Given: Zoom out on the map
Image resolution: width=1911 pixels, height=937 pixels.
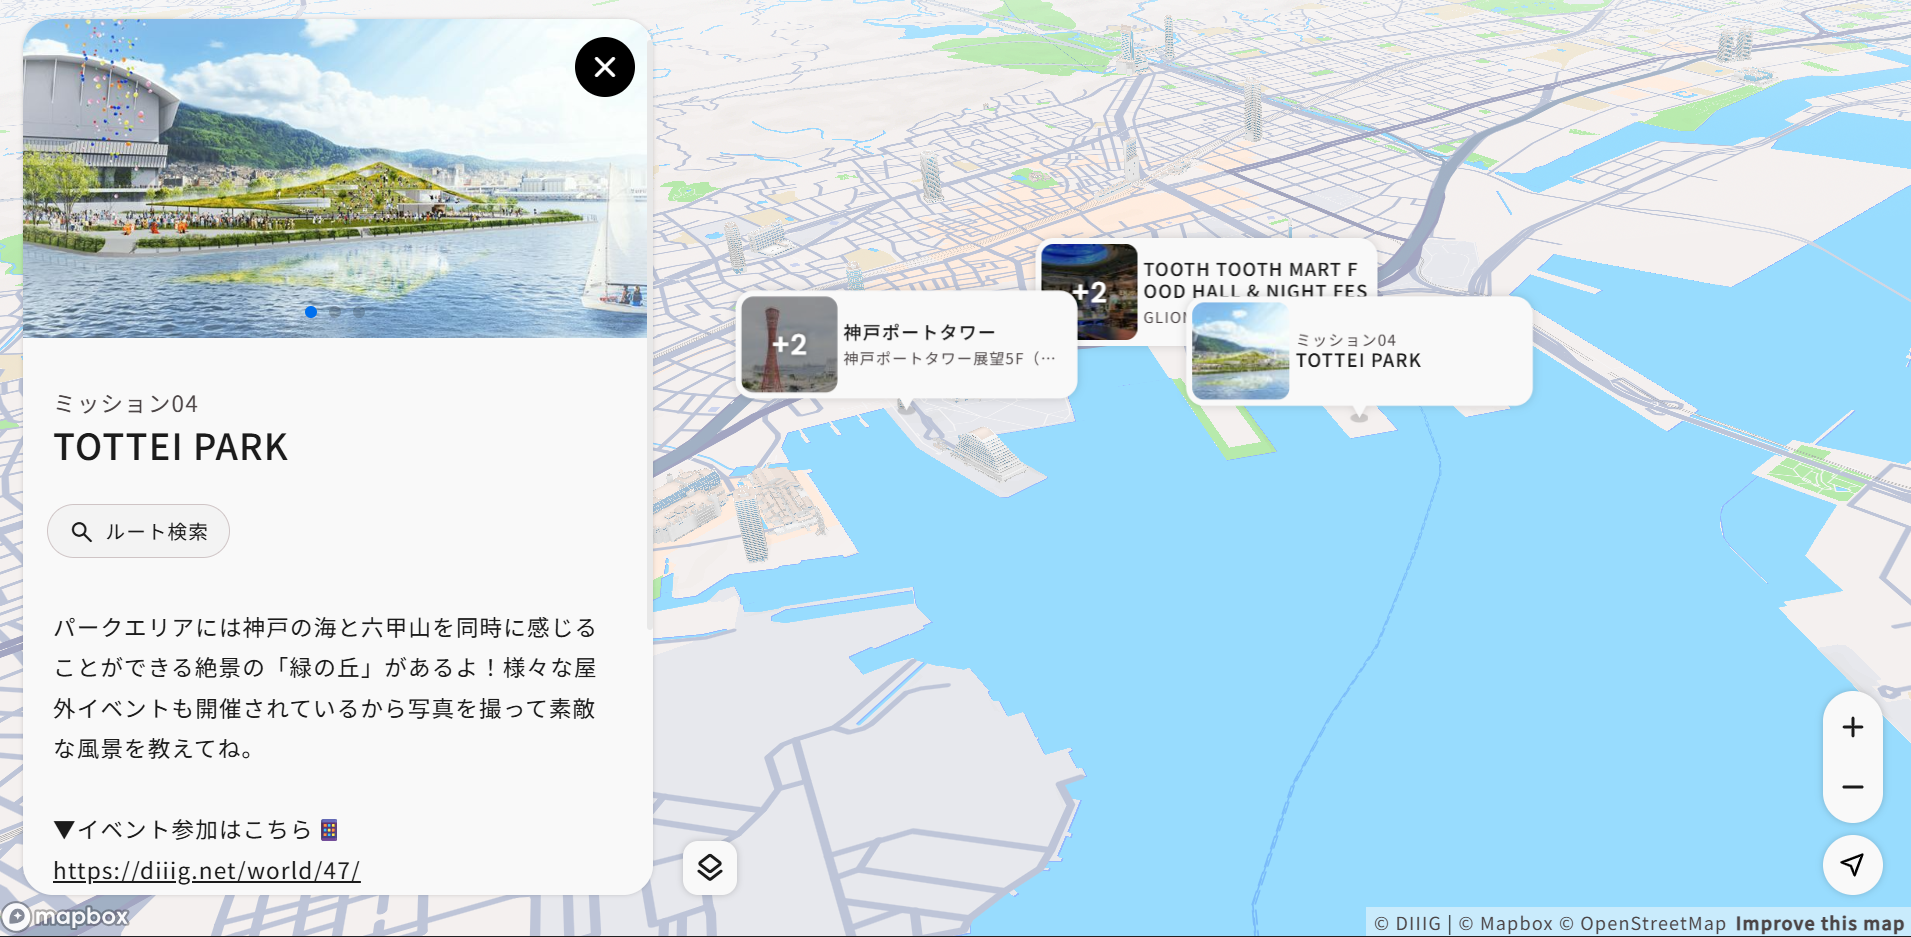Looking at the screenshot, I should [x=1852, y=787].
